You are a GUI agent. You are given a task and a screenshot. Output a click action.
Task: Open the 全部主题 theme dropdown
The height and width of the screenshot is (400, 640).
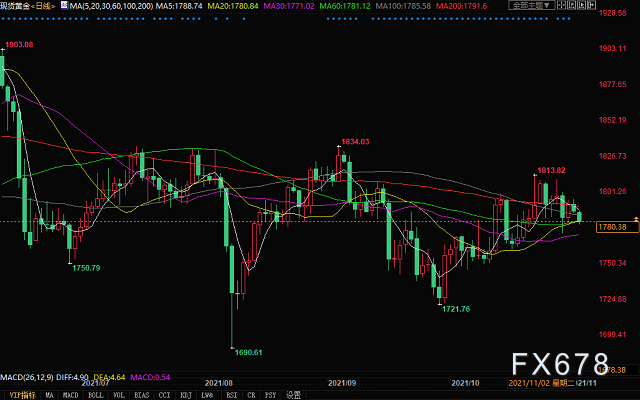point(531,5)
